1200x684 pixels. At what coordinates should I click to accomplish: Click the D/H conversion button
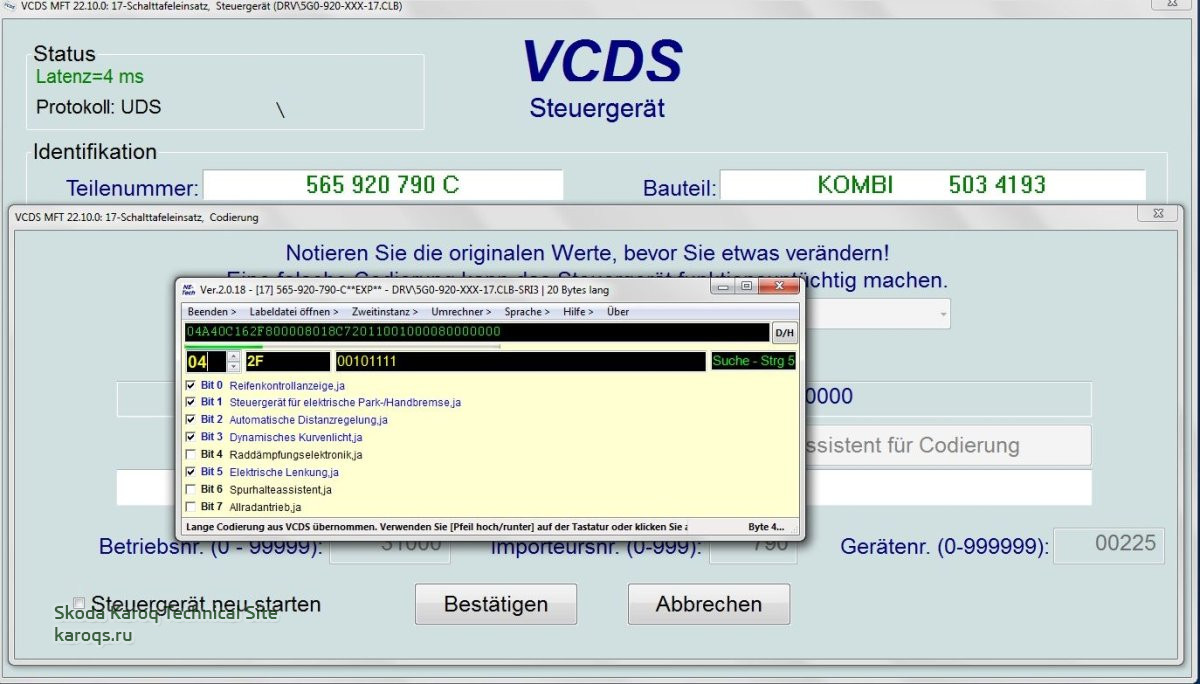(785, 333)
